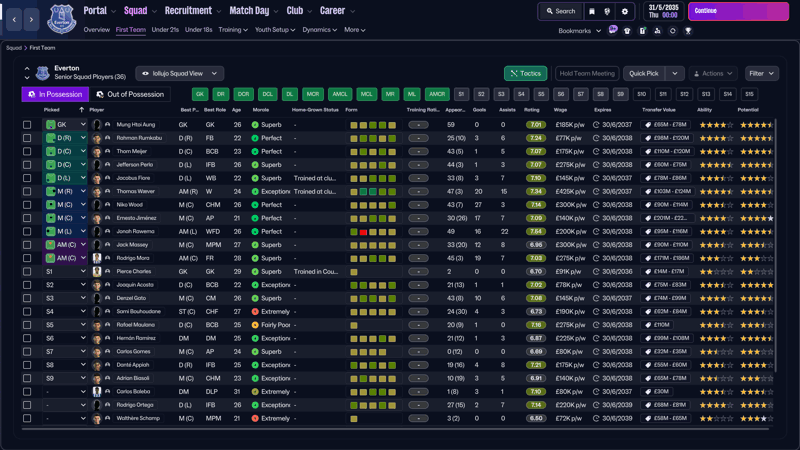Click Pierce Charles's player portrait
The image size is (800, 450).
pos(96,271)
